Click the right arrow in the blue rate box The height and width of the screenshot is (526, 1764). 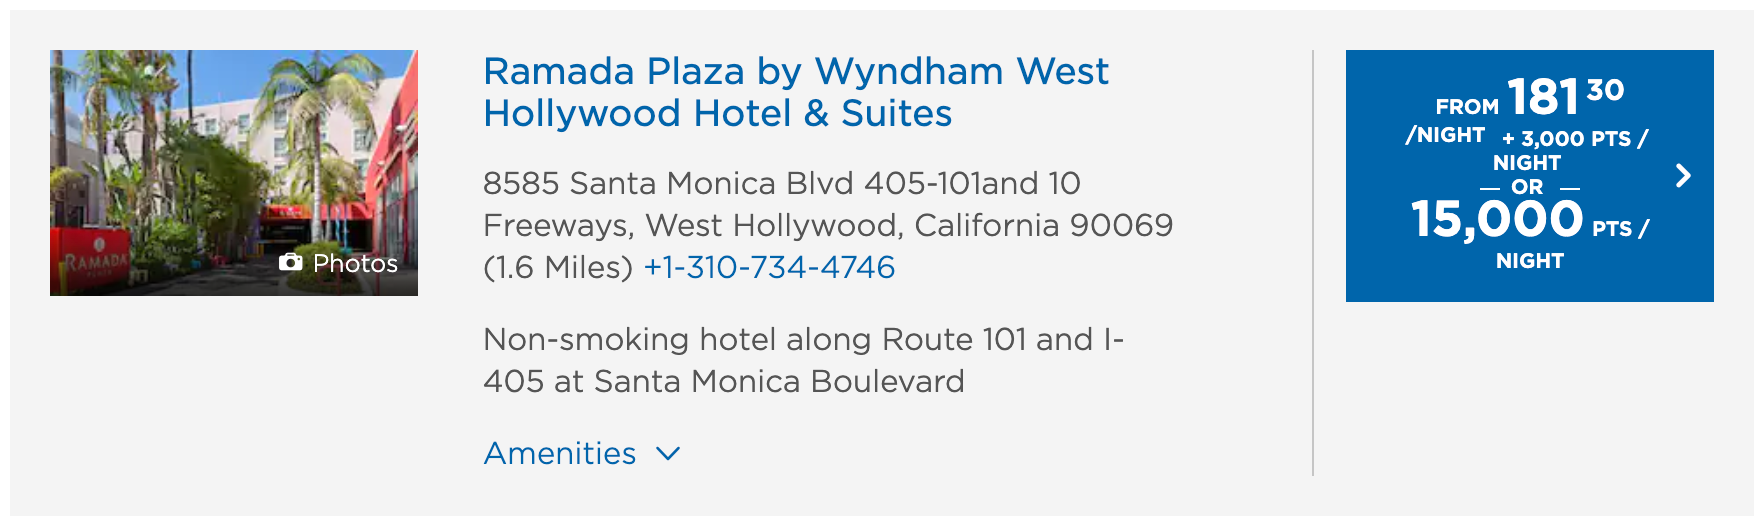(x=1684, y=176)
